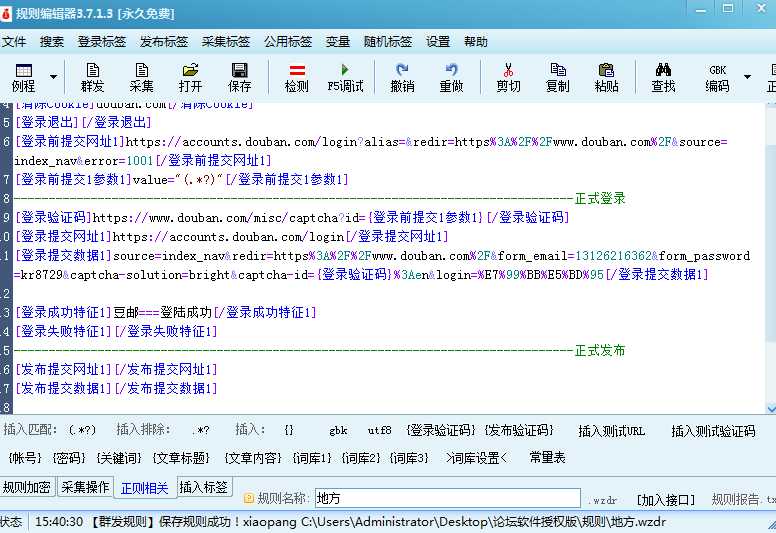
Task: Open the 变量 menu
Action: coord(338,42)
